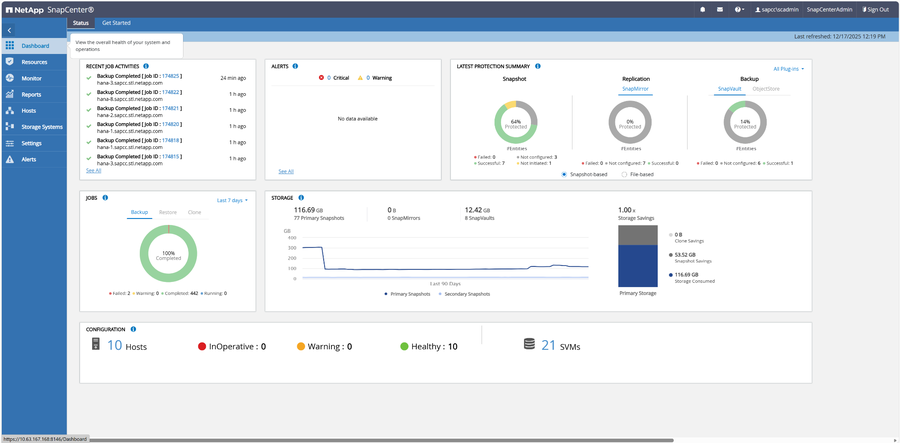The width and height of the screenshot is (900, 443).
Task: Click the red Critical alerts icon
Action: (321, 77)
